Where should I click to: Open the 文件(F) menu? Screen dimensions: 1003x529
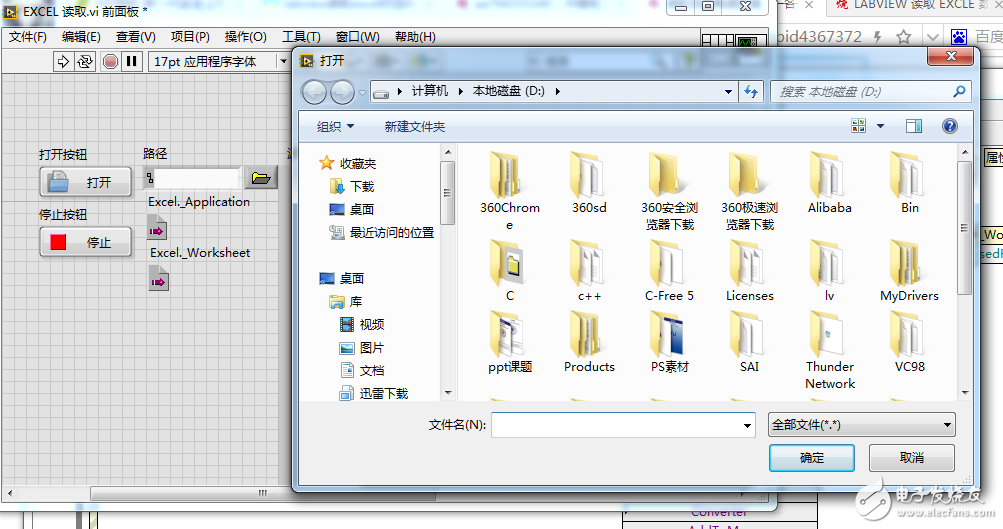click(x=28, y=37)
